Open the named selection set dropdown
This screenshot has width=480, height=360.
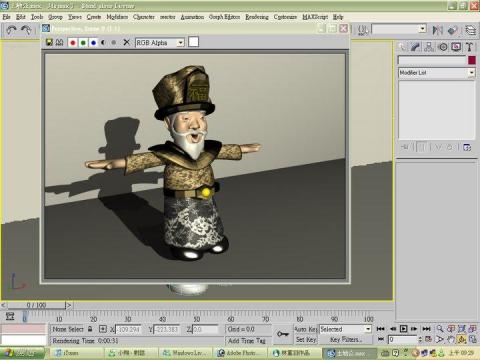[x=422, y=29]
